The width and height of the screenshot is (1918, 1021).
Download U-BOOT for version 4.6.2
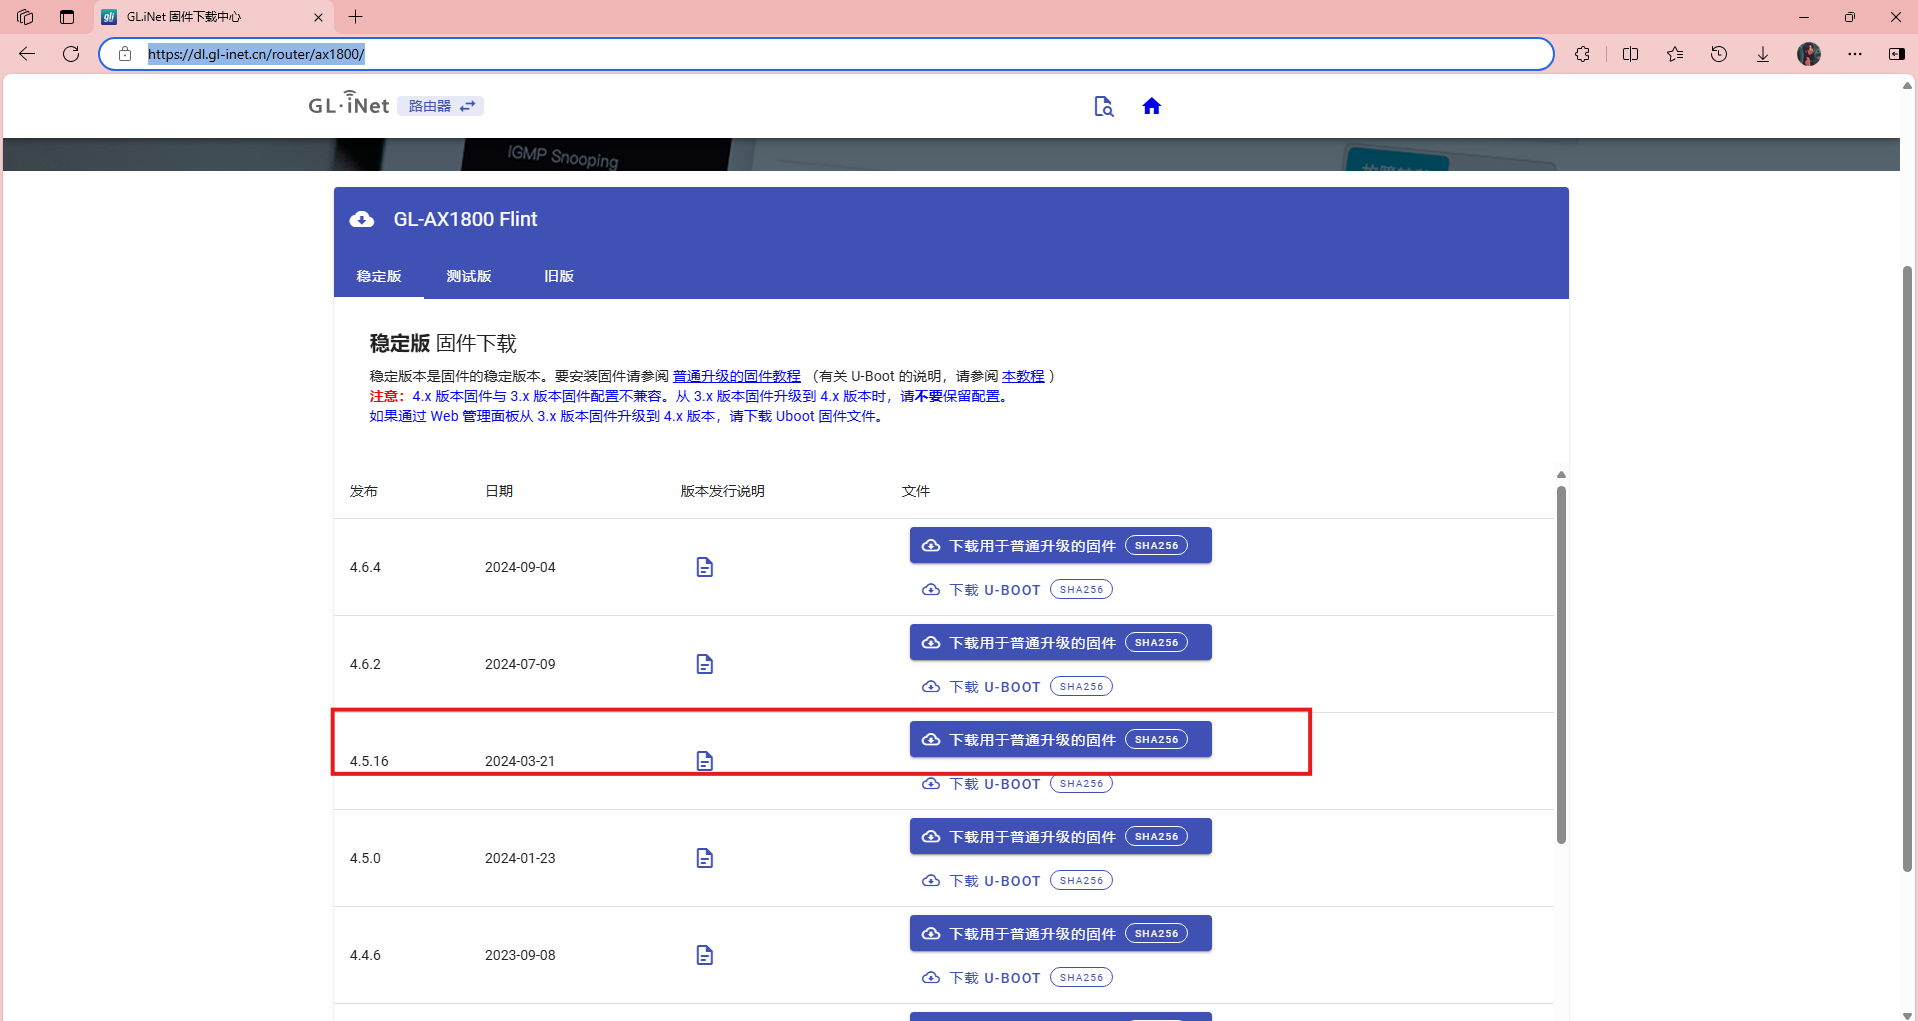(994, 687)
